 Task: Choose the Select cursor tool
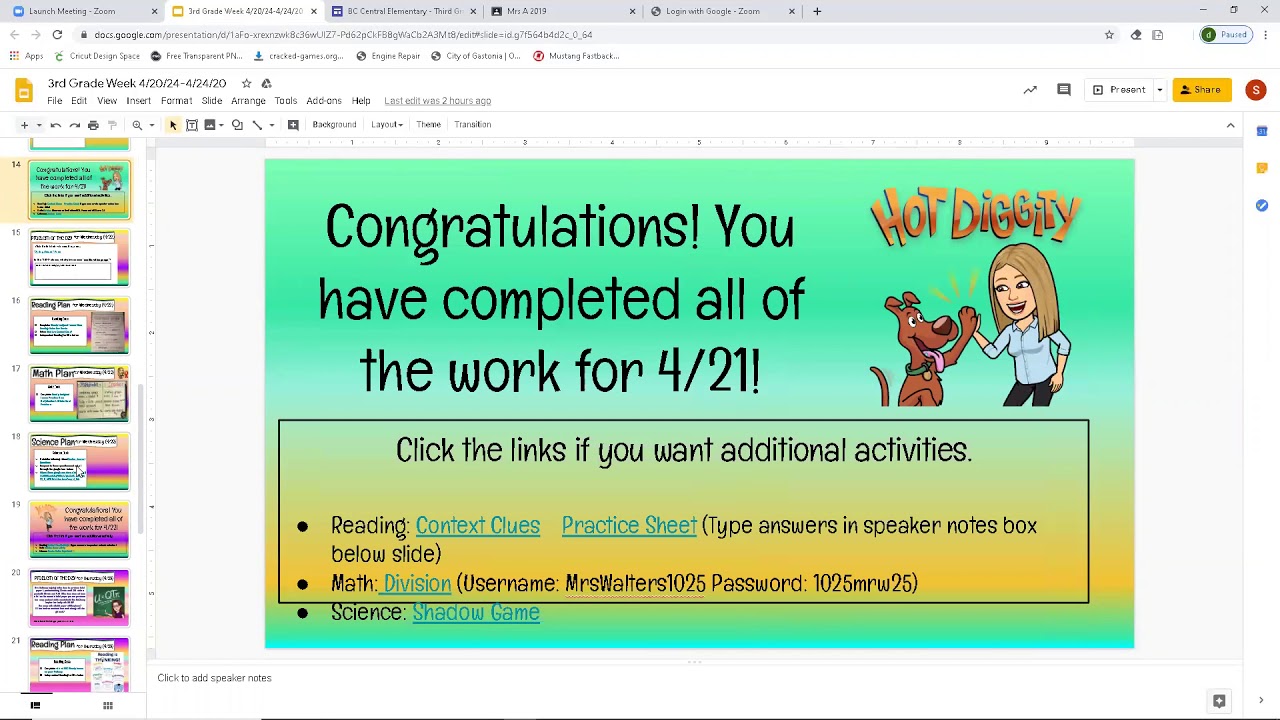[173, 125]
